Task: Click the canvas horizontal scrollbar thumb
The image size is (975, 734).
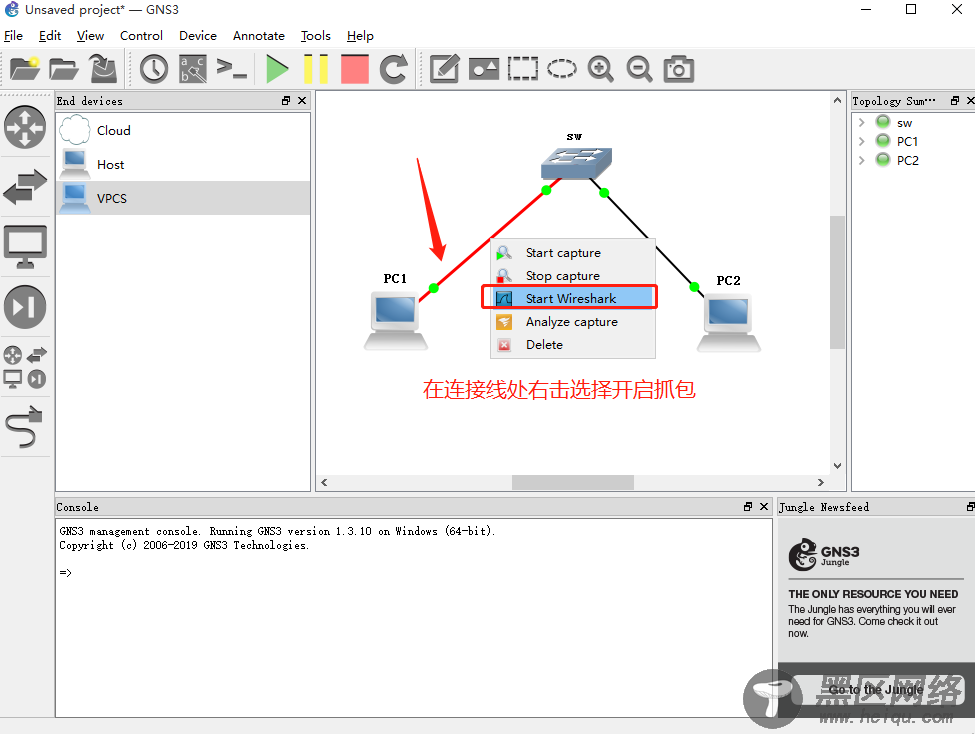Action: [x=573, y=482]
